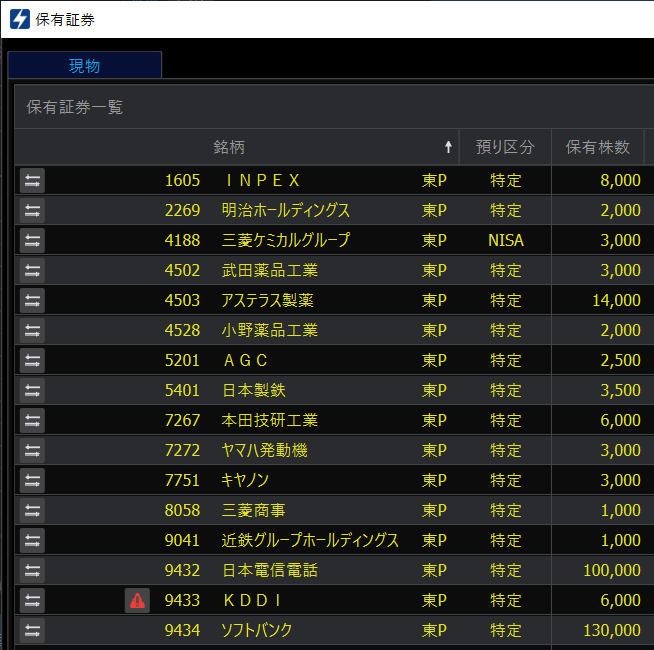Click the 保有証券一覧 panel heading
The height and width of the screenshot is (650, 654).
point(75,107)
